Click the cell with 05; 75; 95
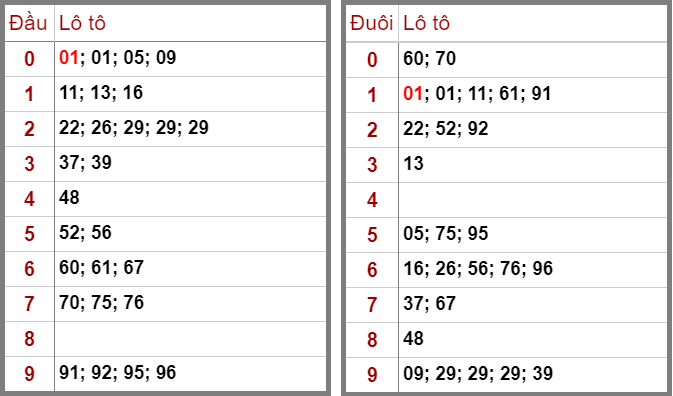Image resolution: width=673 pixels, height=396 pixels. 533,235
